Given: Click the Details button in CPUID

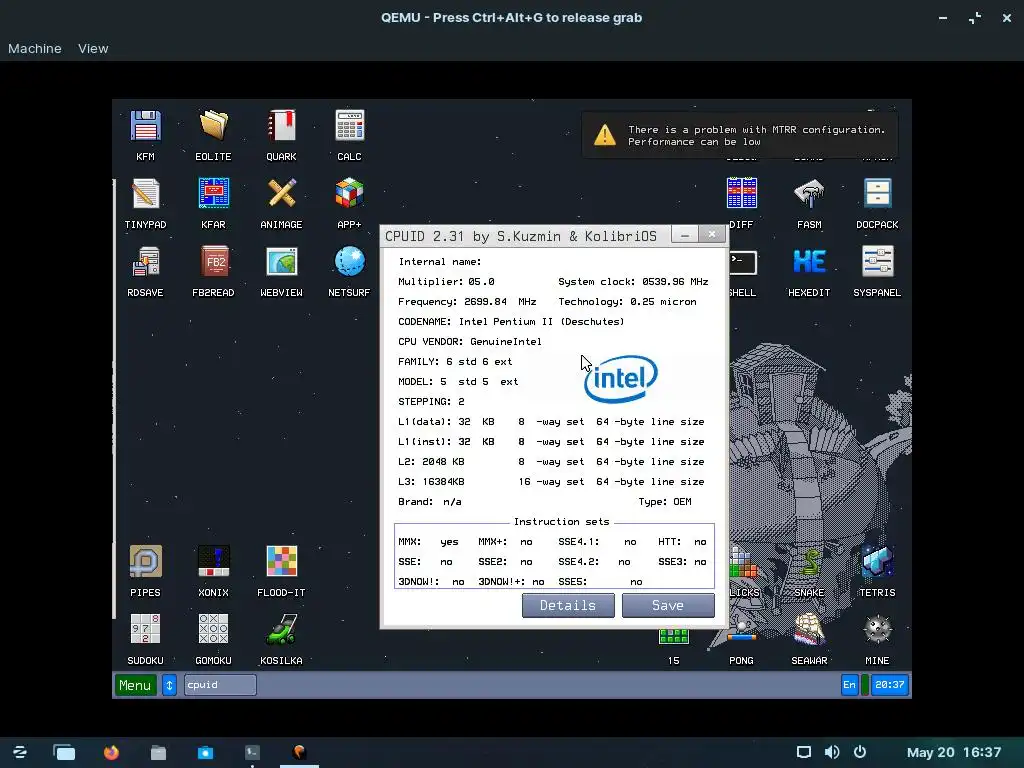Looking at the screenshot, I should tap(568, 605).
